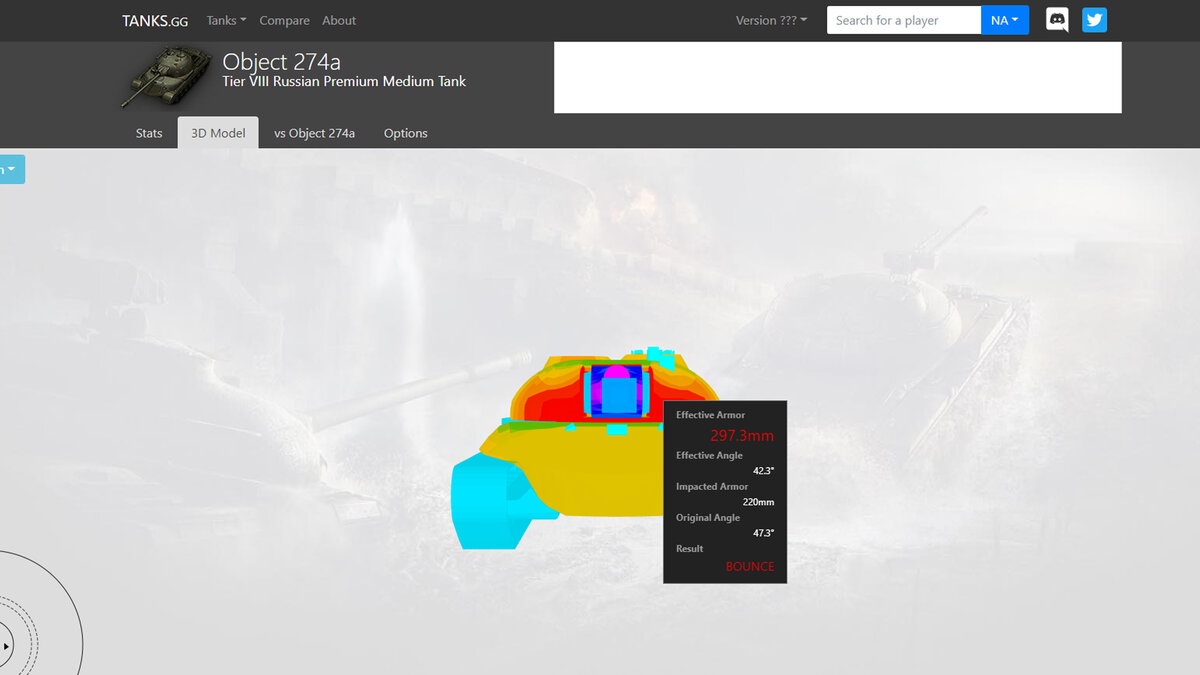Open the Twitter icon link
1200x675 pixels.
1094,20
